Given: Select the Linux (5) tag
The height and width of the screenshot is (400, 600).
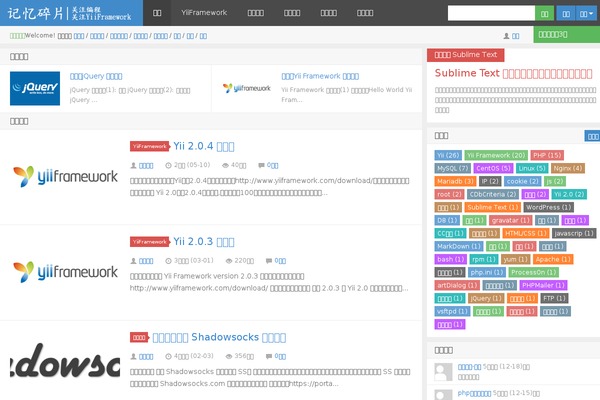Looking at the screenshot, I should point(532,168).
